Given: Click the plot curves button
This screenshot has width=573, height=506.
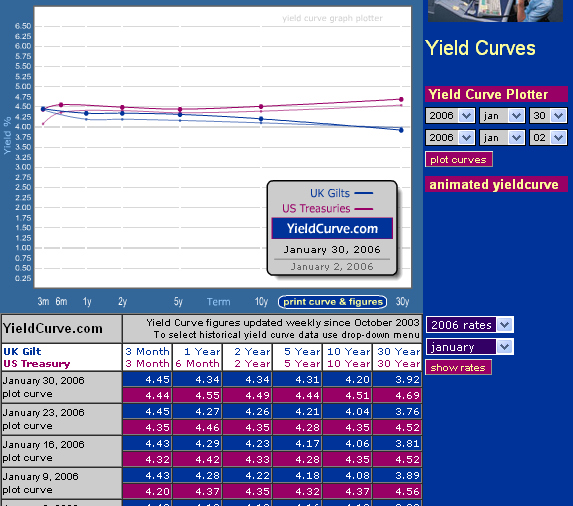Looking at the screenshot, I should (x=459, y=160).
